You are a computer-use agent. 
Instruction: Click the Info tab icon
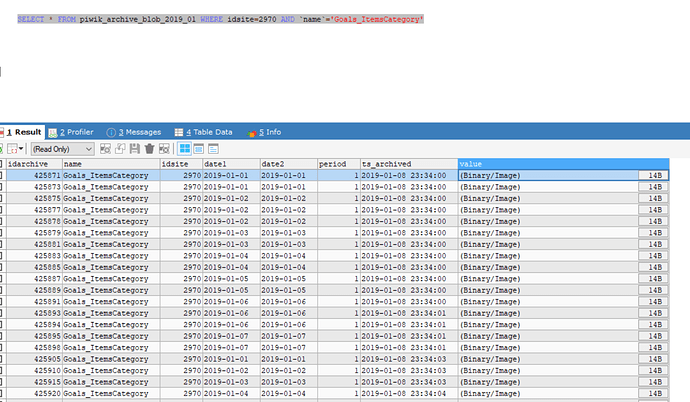(252, 132)
